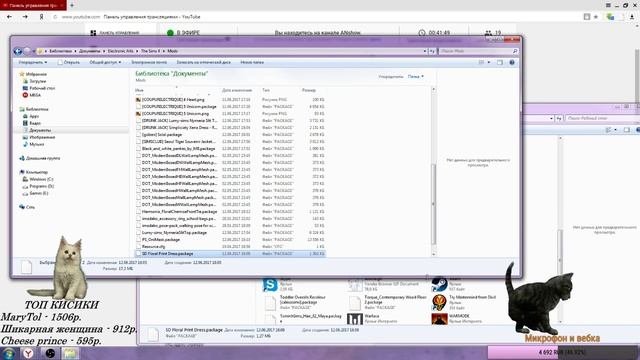This screenshot has width=640, height=360.
Task: Open new browser tab plus button
Action: coord(72,5)
